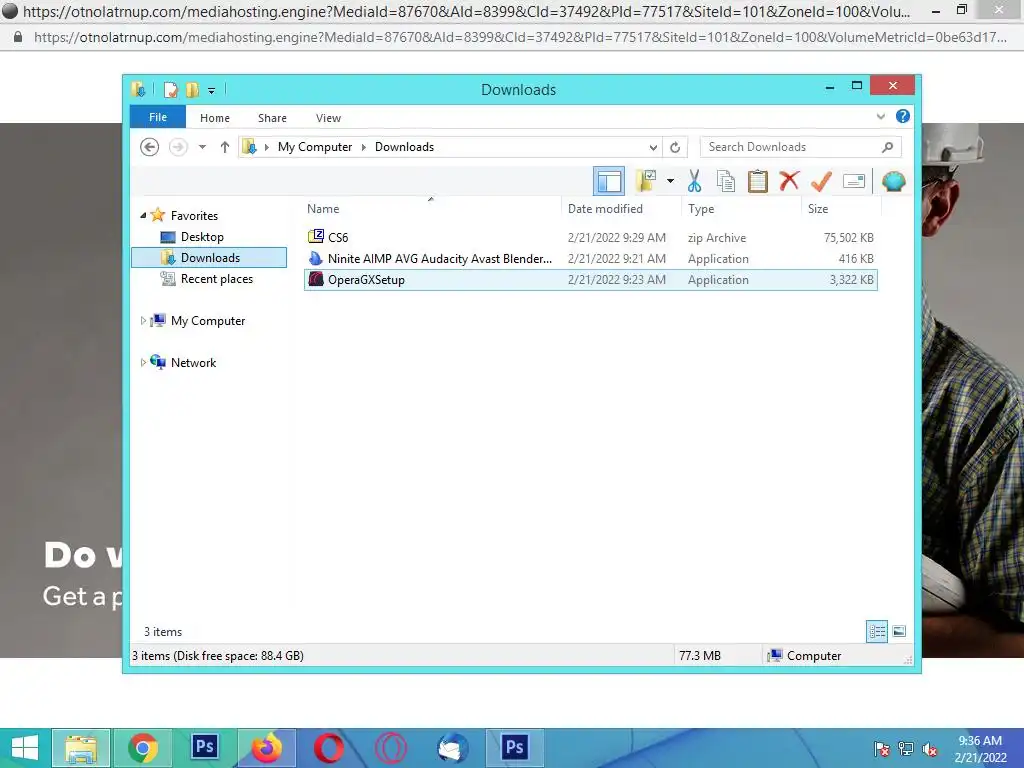Expand Network in navigation tree

[143, 362]
